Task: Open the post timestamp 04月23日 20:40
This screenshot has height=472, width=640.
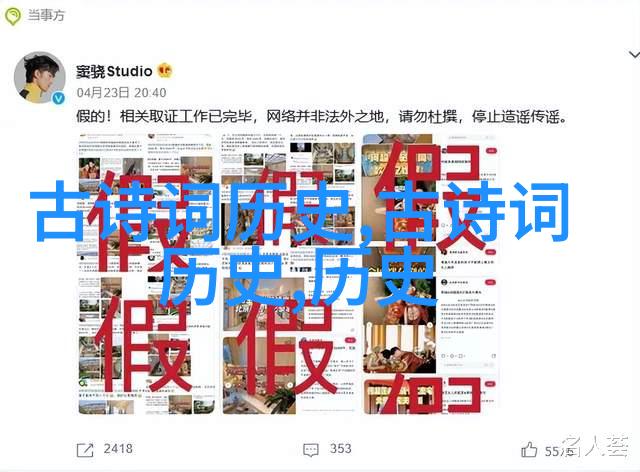Action: pyautogui.click(x=122, y=93)
